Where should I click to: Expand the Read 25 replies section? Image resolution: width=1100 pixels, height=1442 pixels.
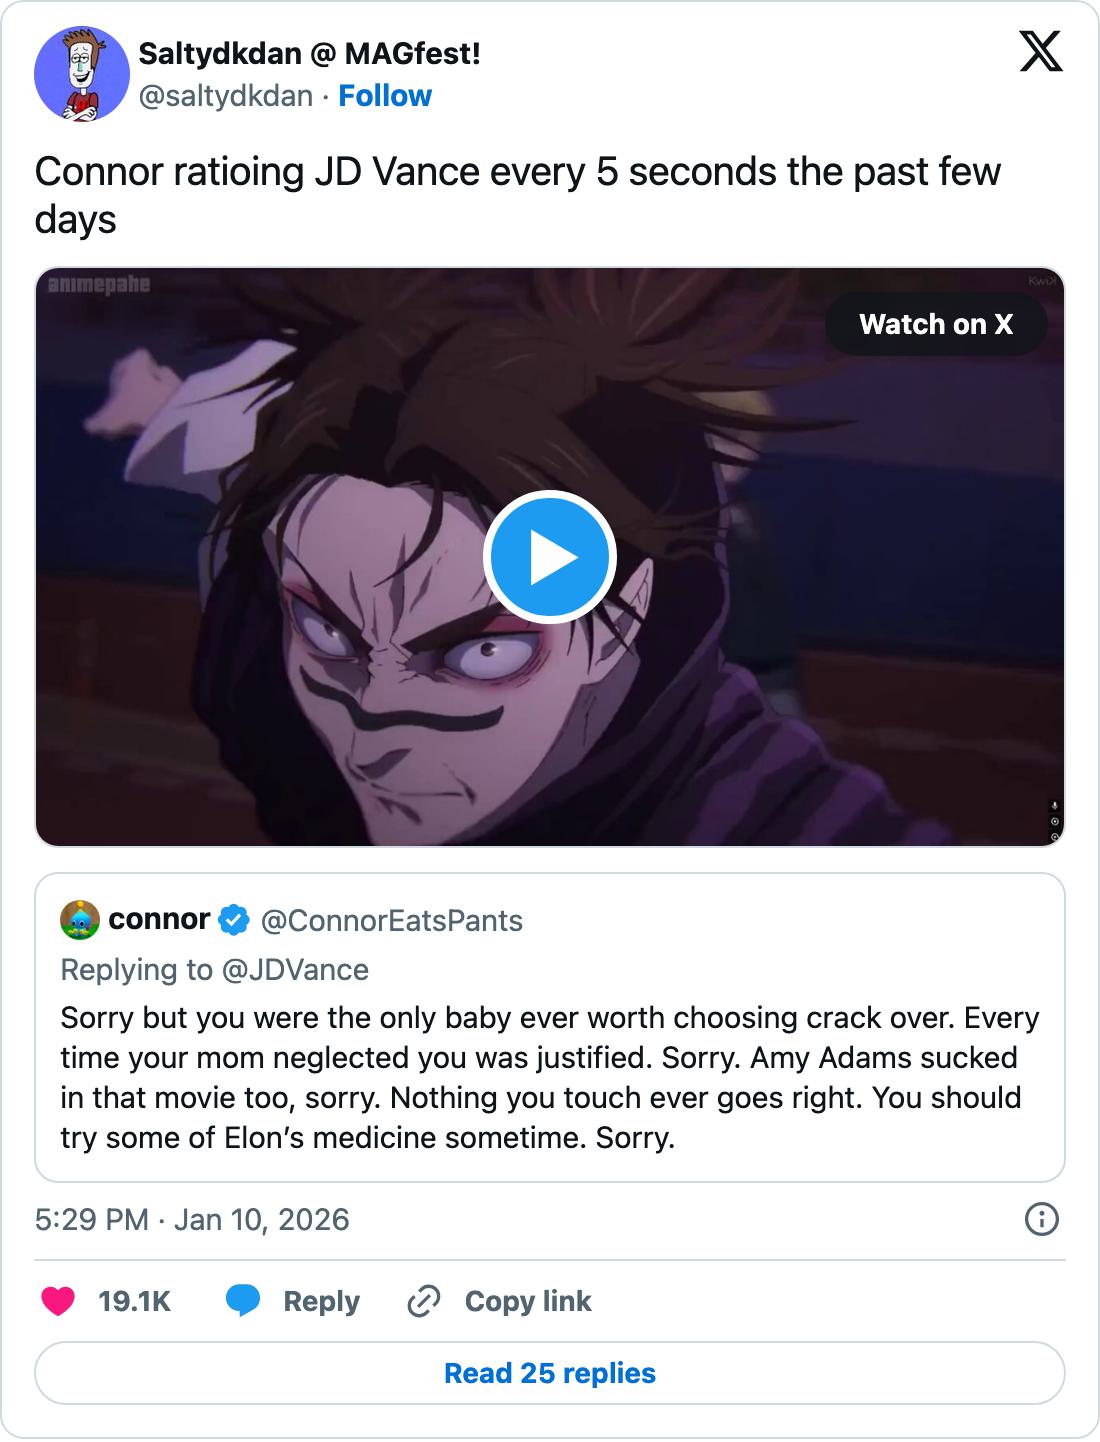click(x=550, y=1373)
